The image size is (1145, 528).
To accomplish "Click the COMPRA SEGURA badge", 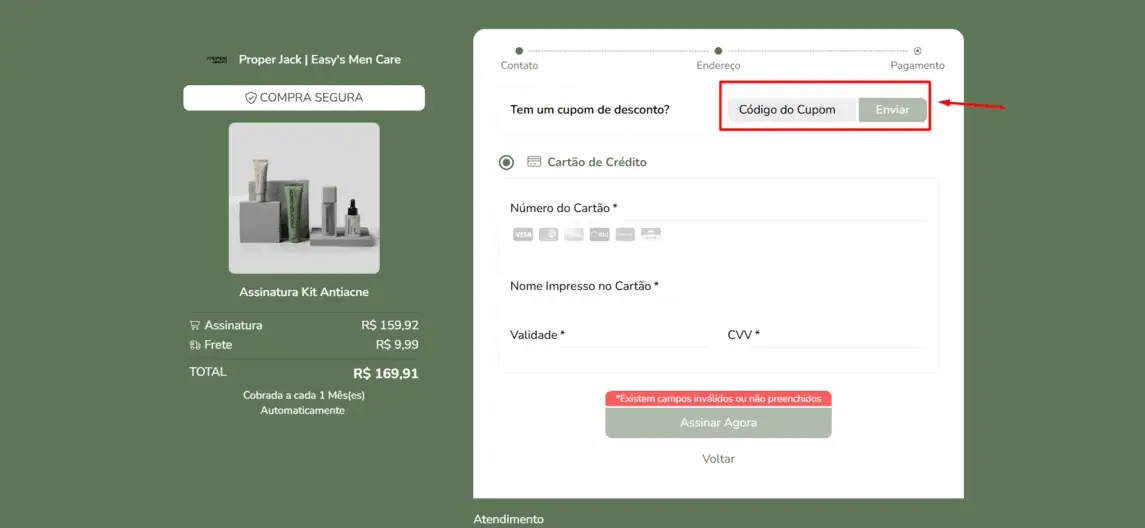I will (x=304, y=98).
